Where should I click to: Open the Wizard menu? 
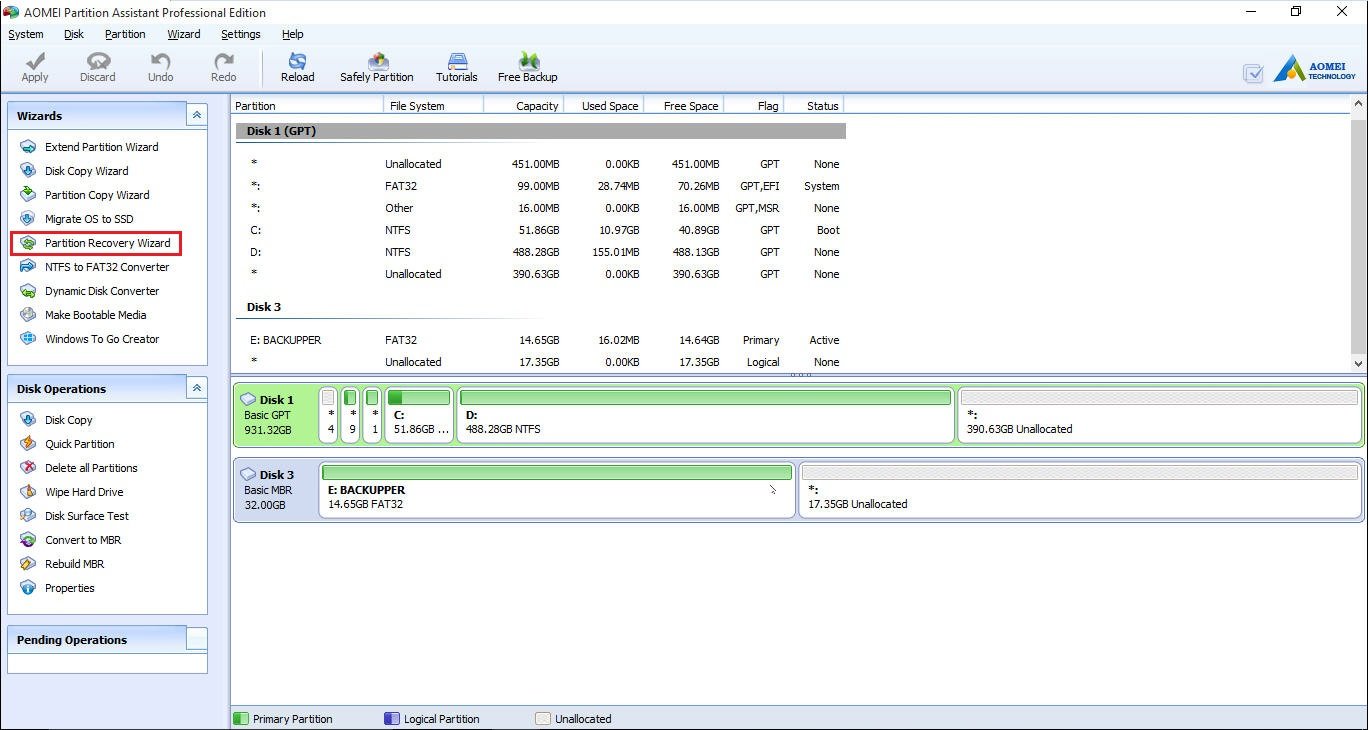pyautogui.click(x=184, y=34)
